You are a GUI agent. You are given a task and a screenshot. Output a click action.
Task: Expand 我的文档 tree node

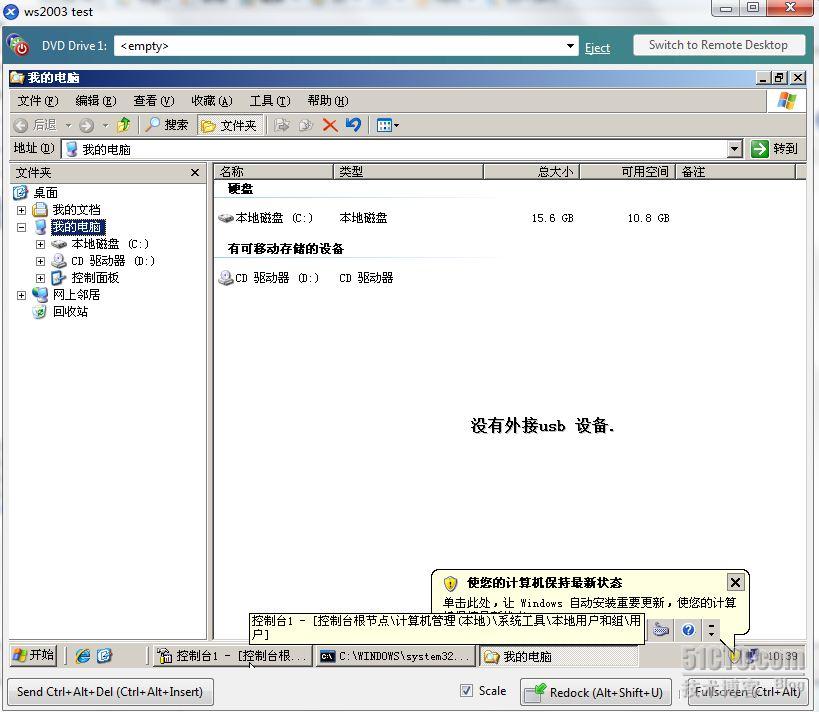[x=21, y=210]
